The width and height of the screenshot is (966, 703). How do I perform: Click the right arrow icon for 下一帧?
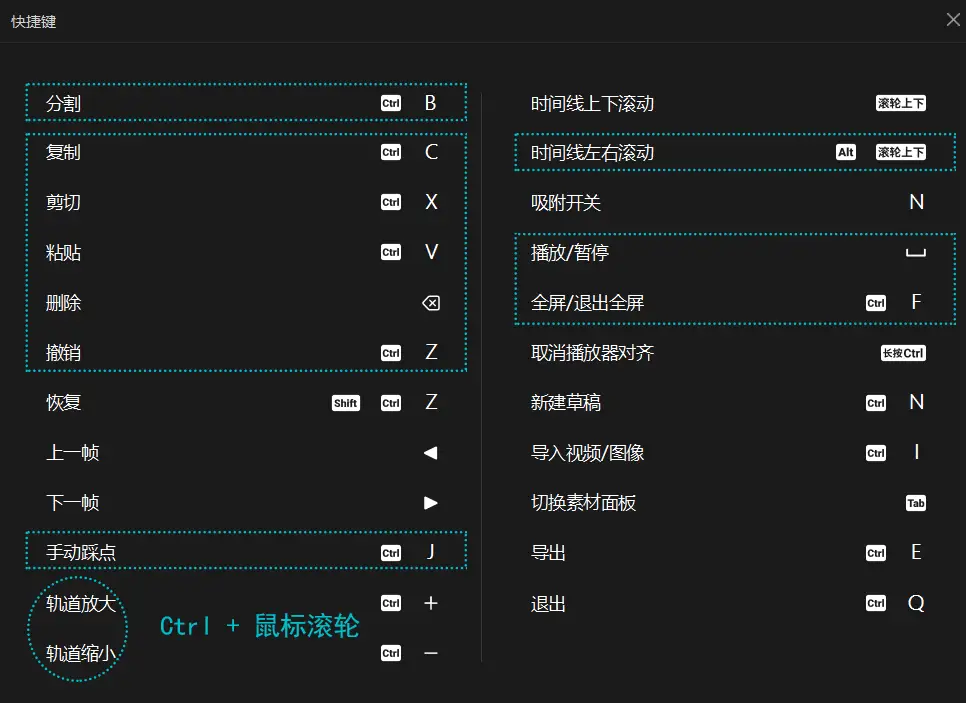tap(431, 503)
